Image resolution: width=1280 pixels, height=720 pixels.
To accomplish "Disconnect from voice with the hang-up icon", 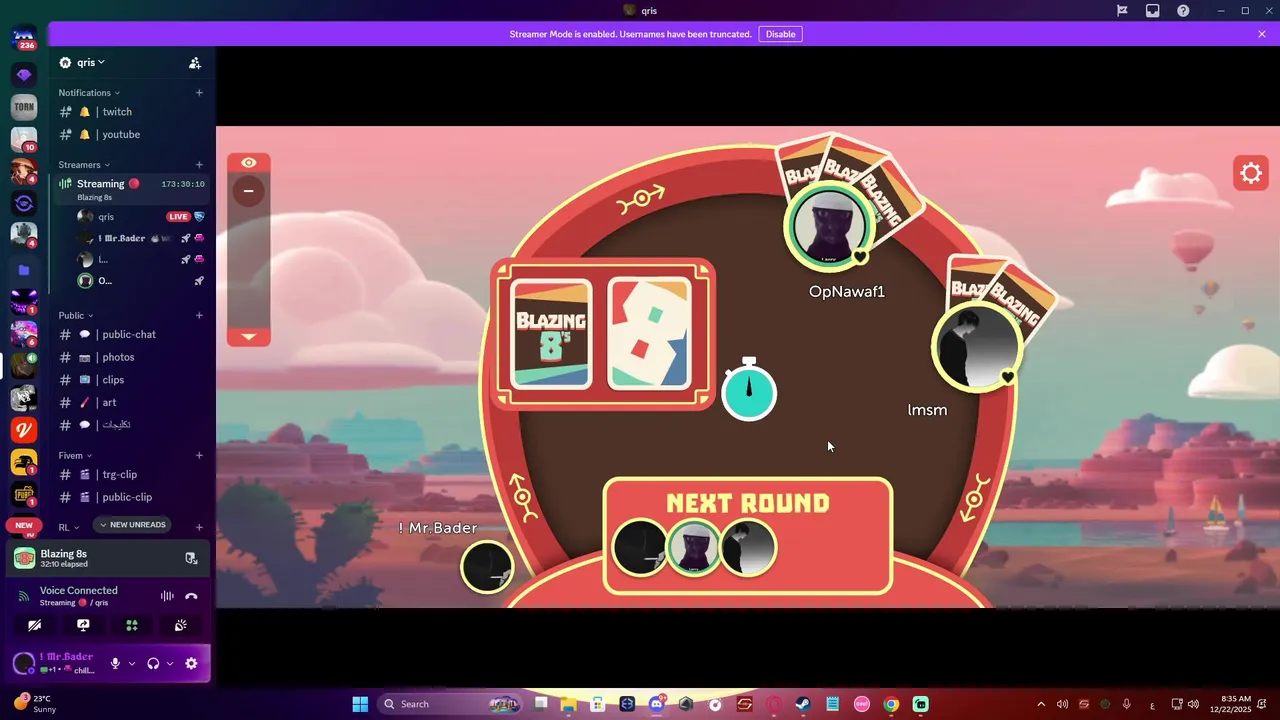I will tap(191, 596).
